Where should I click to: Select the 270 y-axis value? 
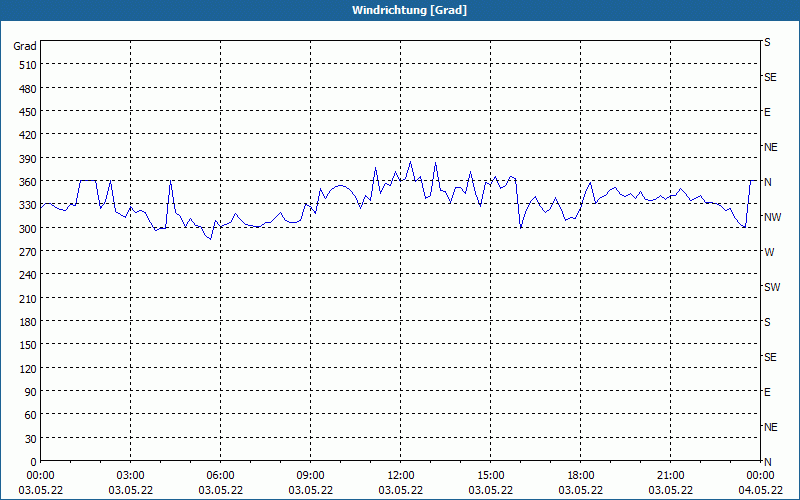coord(28,252)
